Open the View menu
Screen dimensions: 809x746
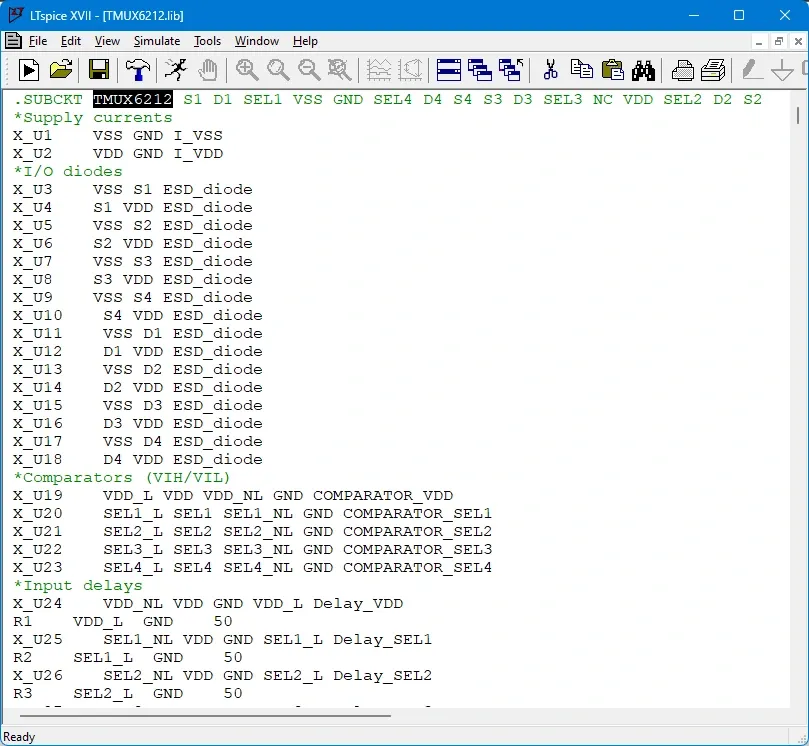[x=107, y=41]
